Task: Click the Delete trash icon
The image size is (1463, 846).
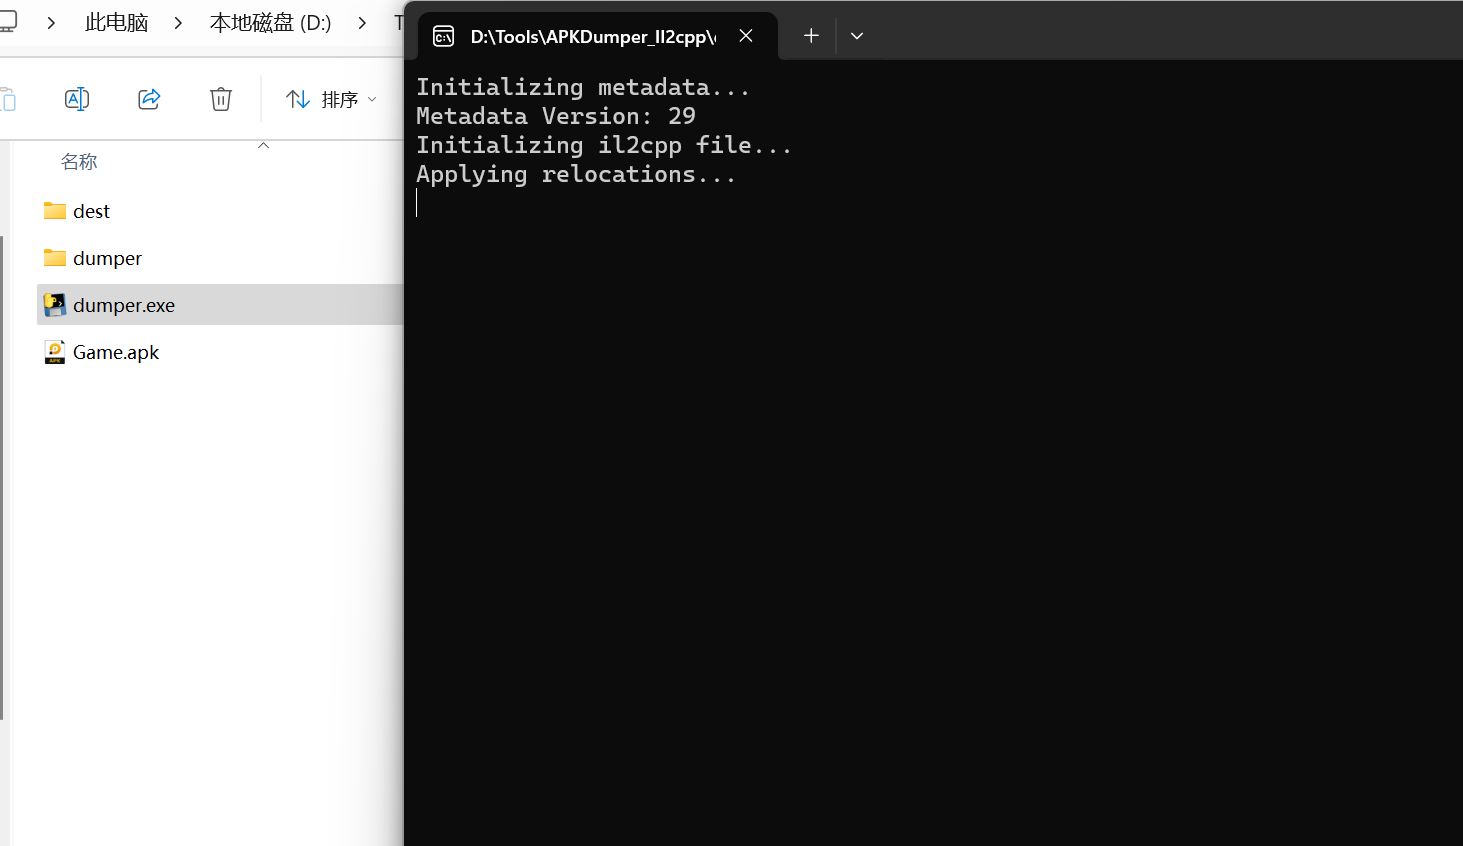Action: [221, 99]
